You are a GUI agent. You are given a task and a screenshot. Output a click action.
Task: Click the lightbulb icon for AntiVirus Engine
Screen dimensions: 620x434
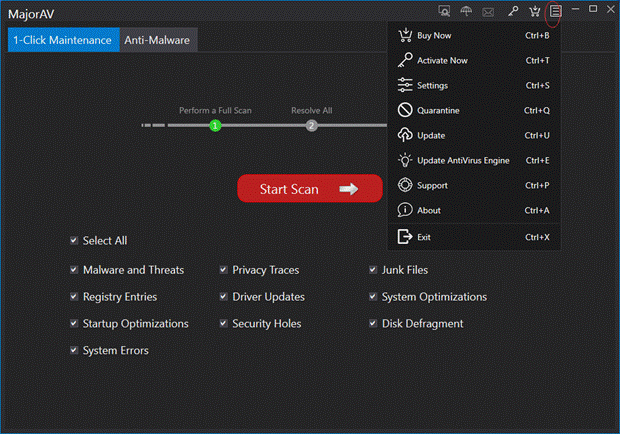[405, 160]
